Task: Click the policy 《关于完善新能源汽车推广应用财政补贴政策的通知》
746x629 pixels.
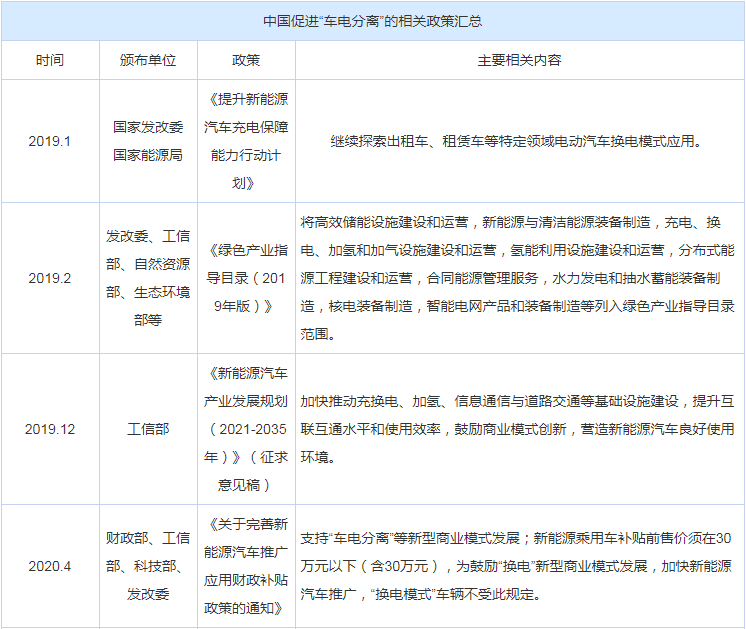Action: 246,566
